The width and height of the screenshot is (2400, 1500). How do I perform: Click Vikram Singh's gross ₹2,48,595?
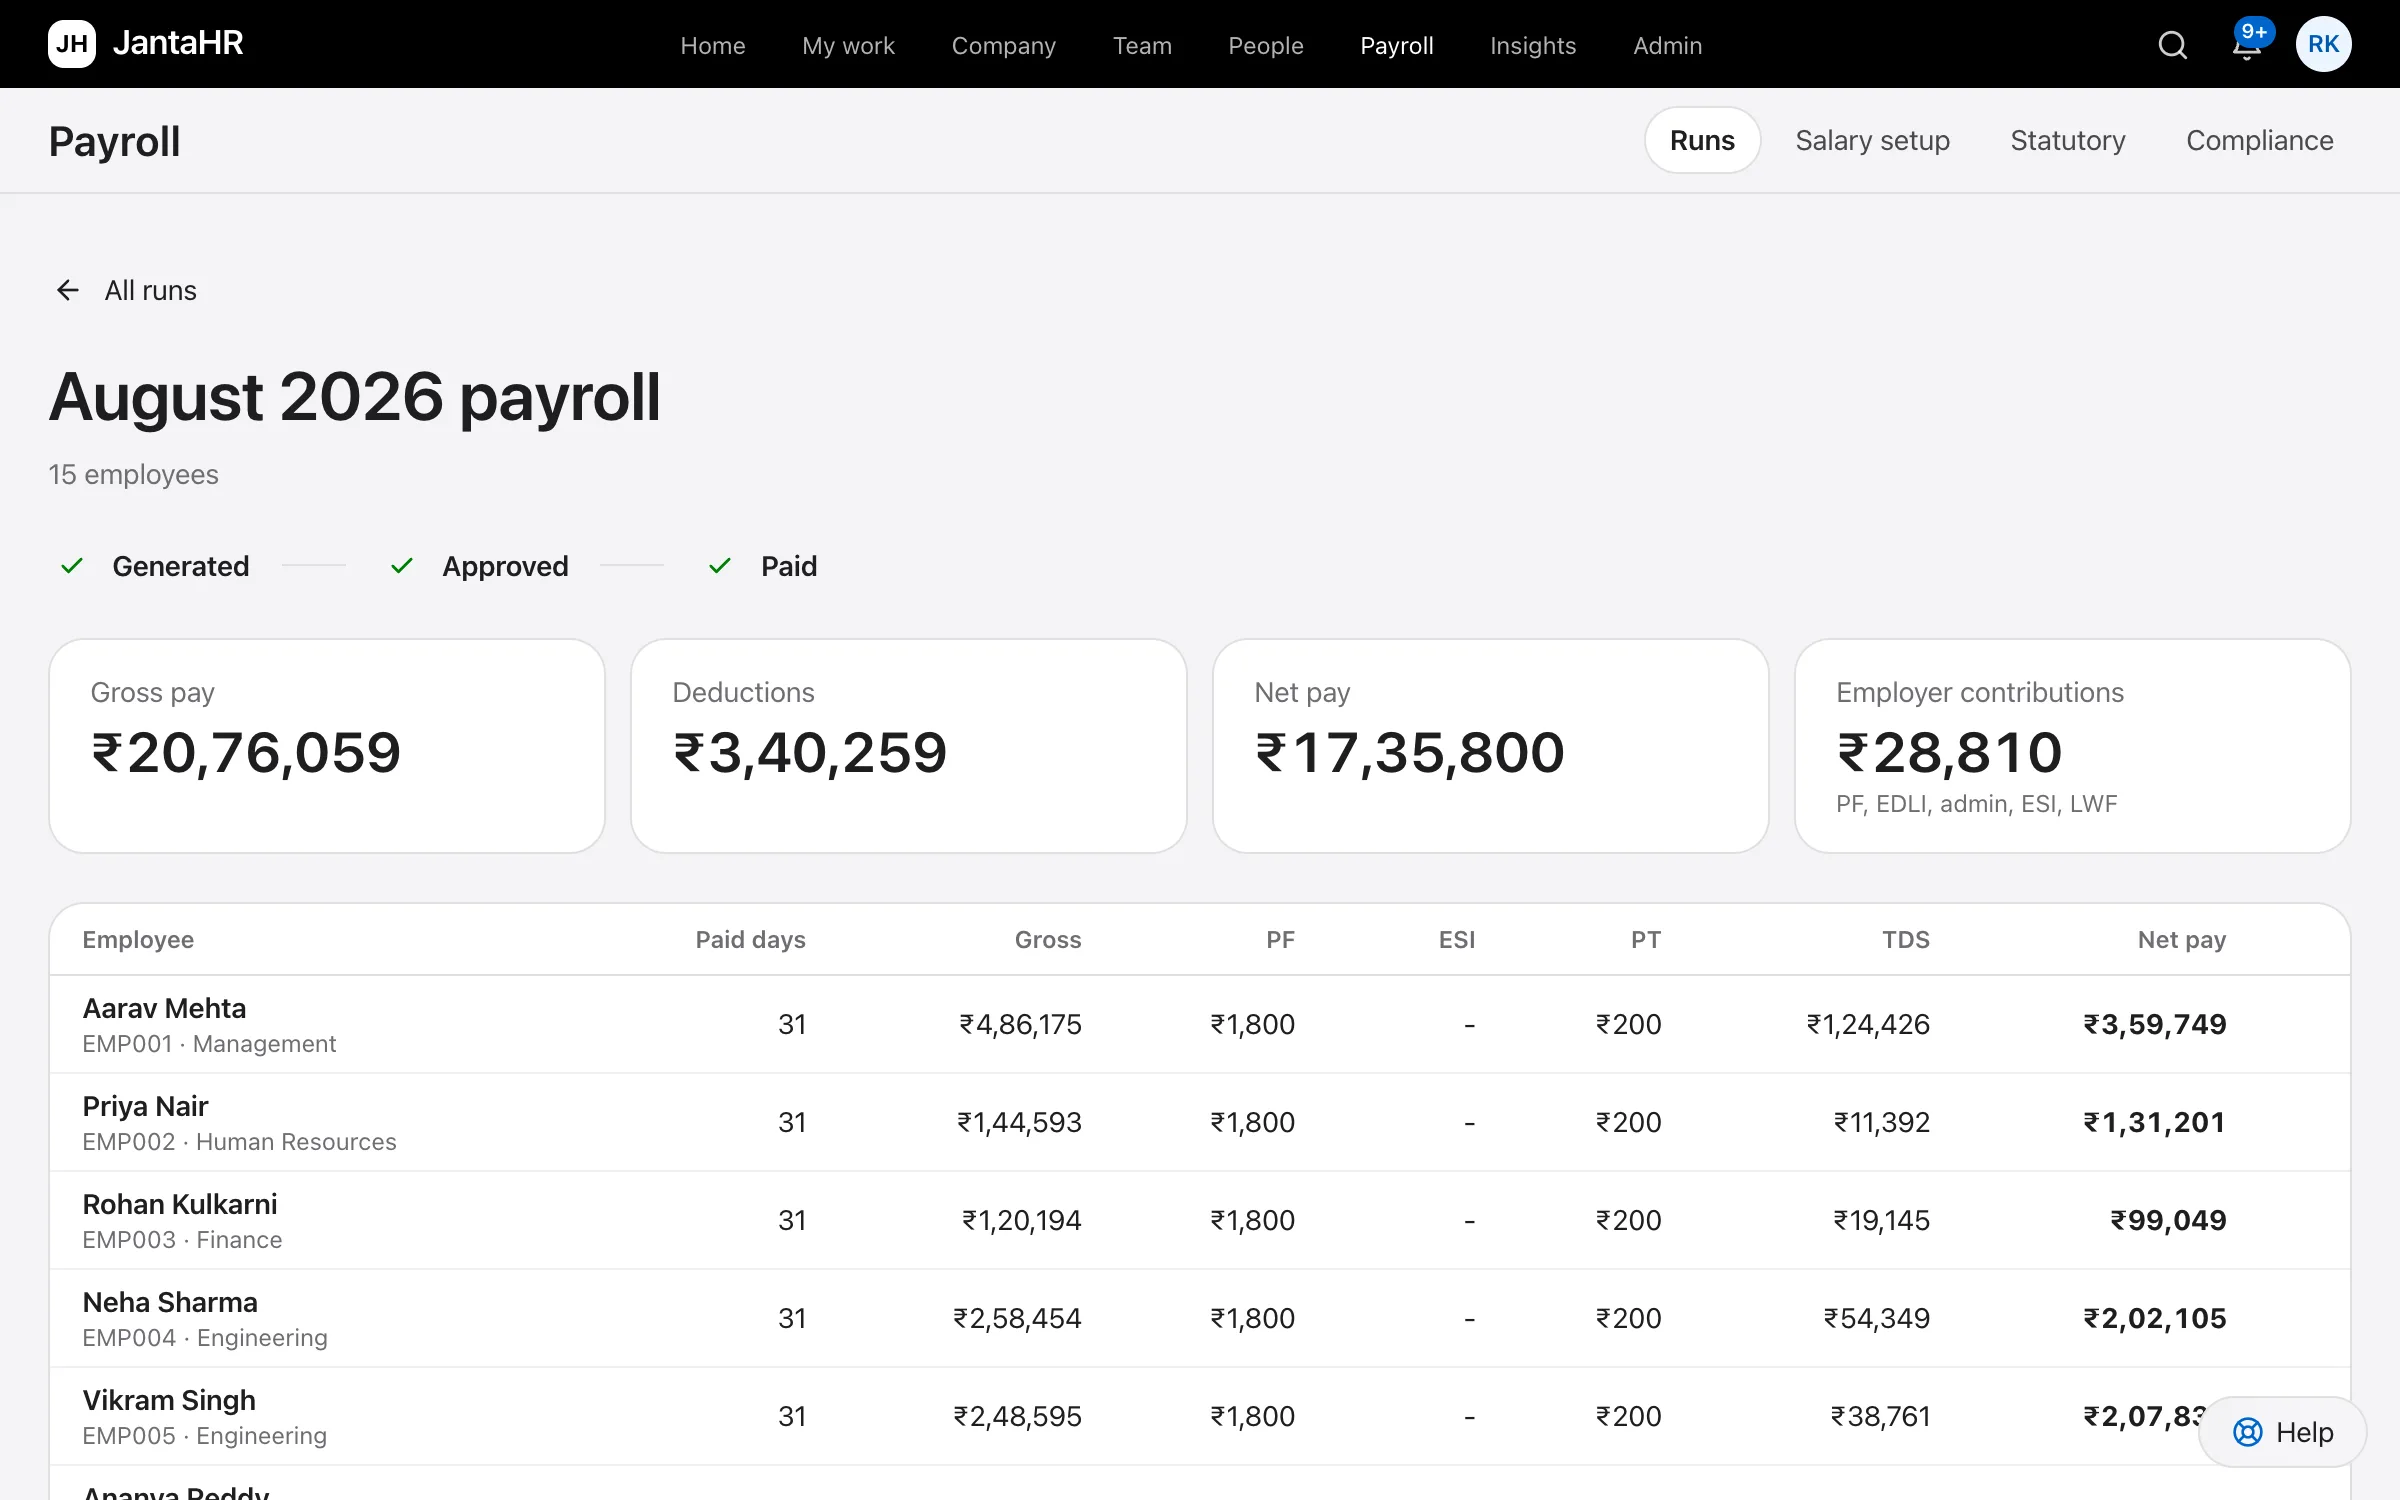pyautogui.click(x=1017, y=1416)
